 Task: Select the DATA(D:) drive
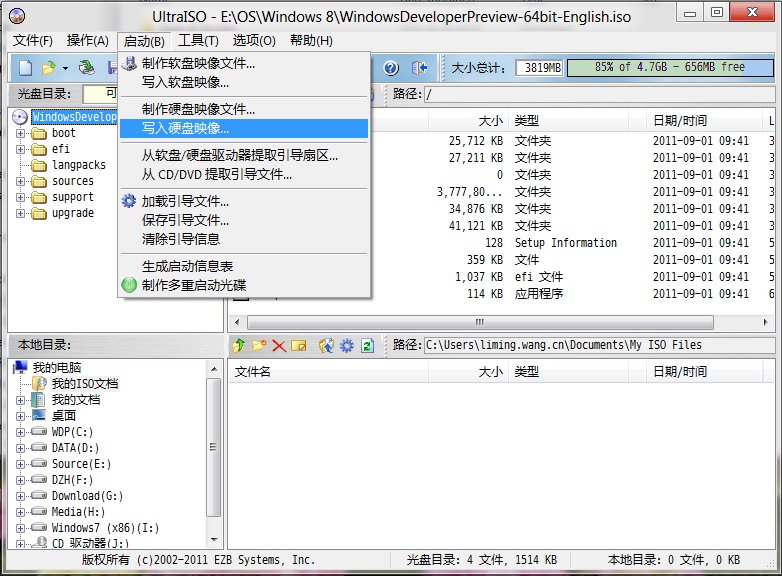[75, 448]
